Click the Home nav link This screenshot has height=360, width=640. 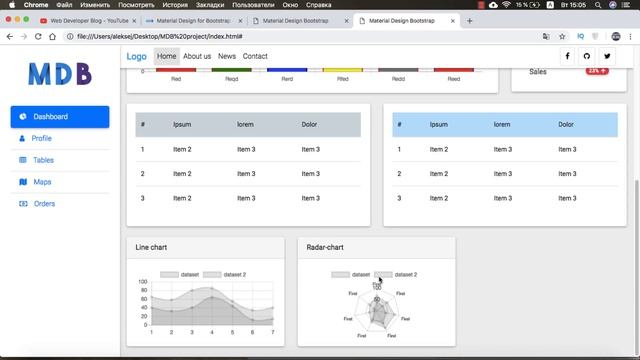click(x=167, y=56)
